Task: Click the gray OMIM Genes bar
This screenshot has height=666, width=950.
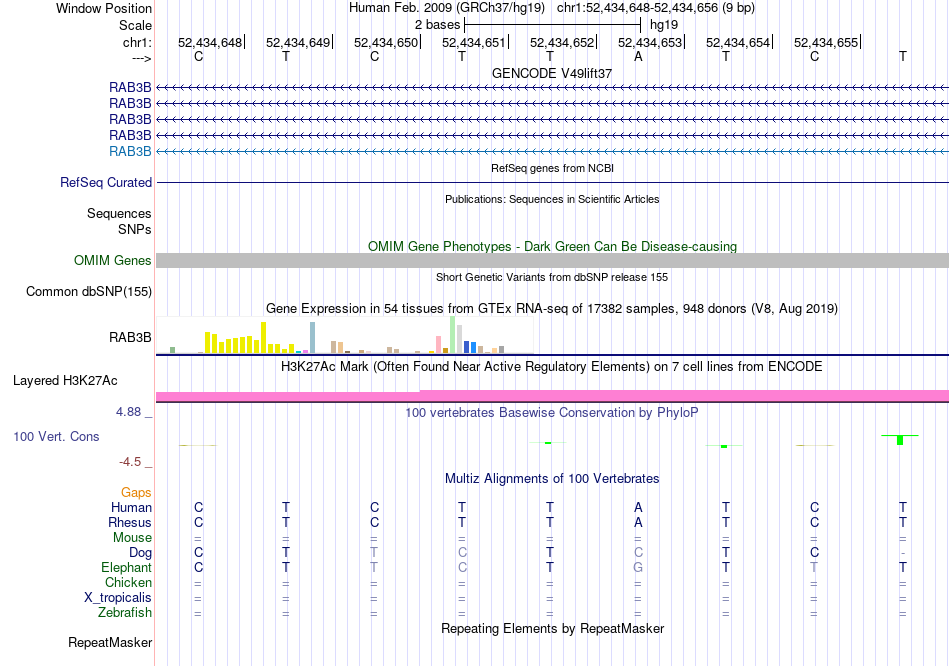Action: tap(552, 261)
